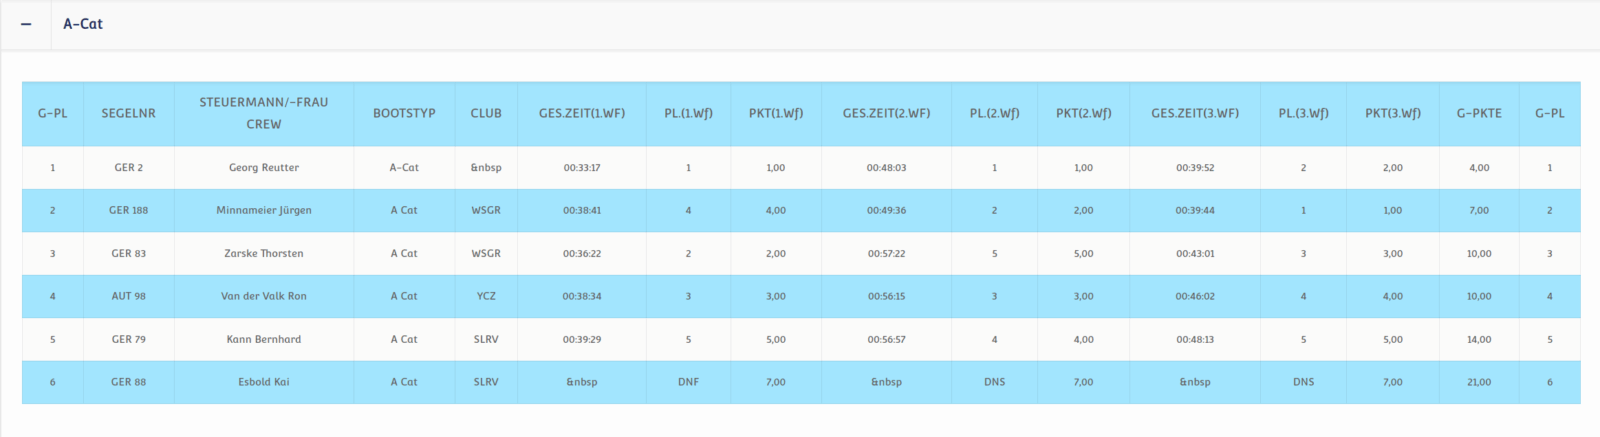This screenshot has width=1600, height=437.
Task: Select Van der Valk Ron entry
Action: pyautogui.click(x=263, y=297)
